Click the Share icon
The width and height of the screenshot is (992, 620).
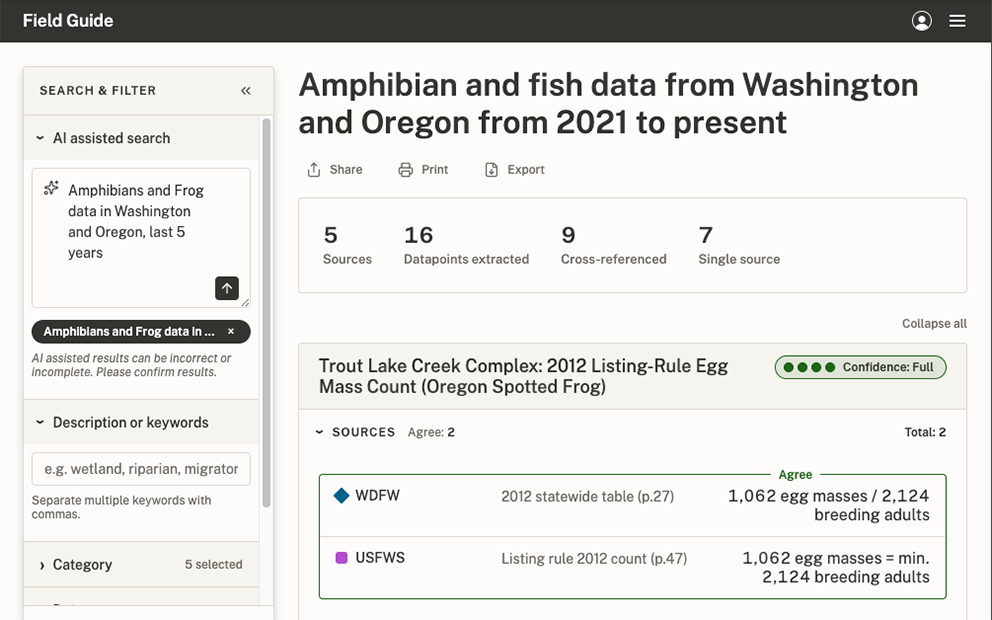314,170
